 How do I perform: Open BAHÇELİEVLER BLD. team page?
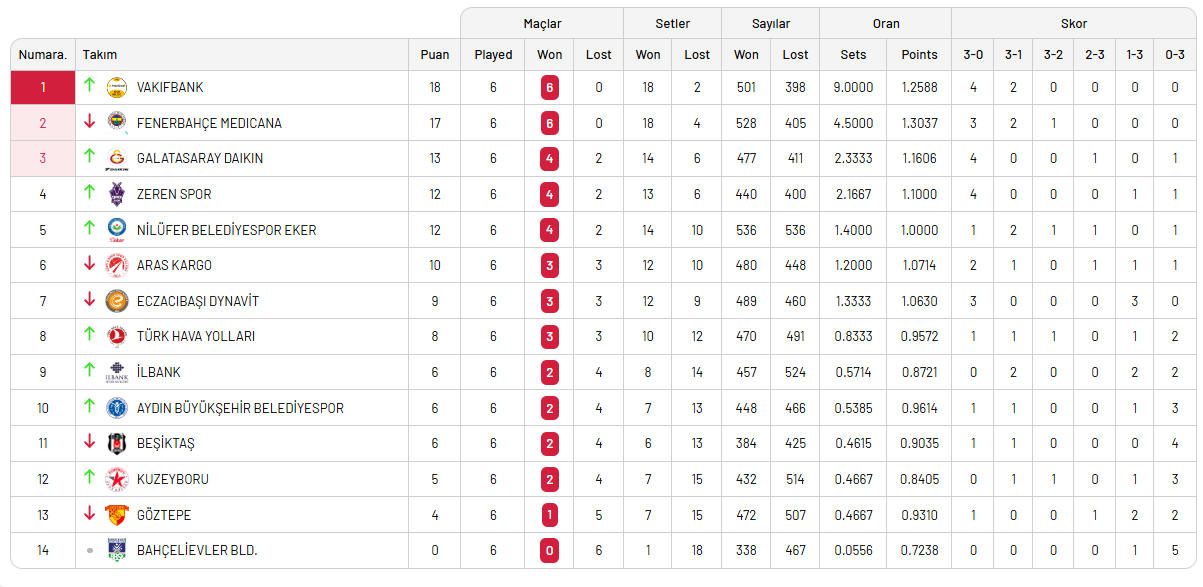(x=197, y=550)
